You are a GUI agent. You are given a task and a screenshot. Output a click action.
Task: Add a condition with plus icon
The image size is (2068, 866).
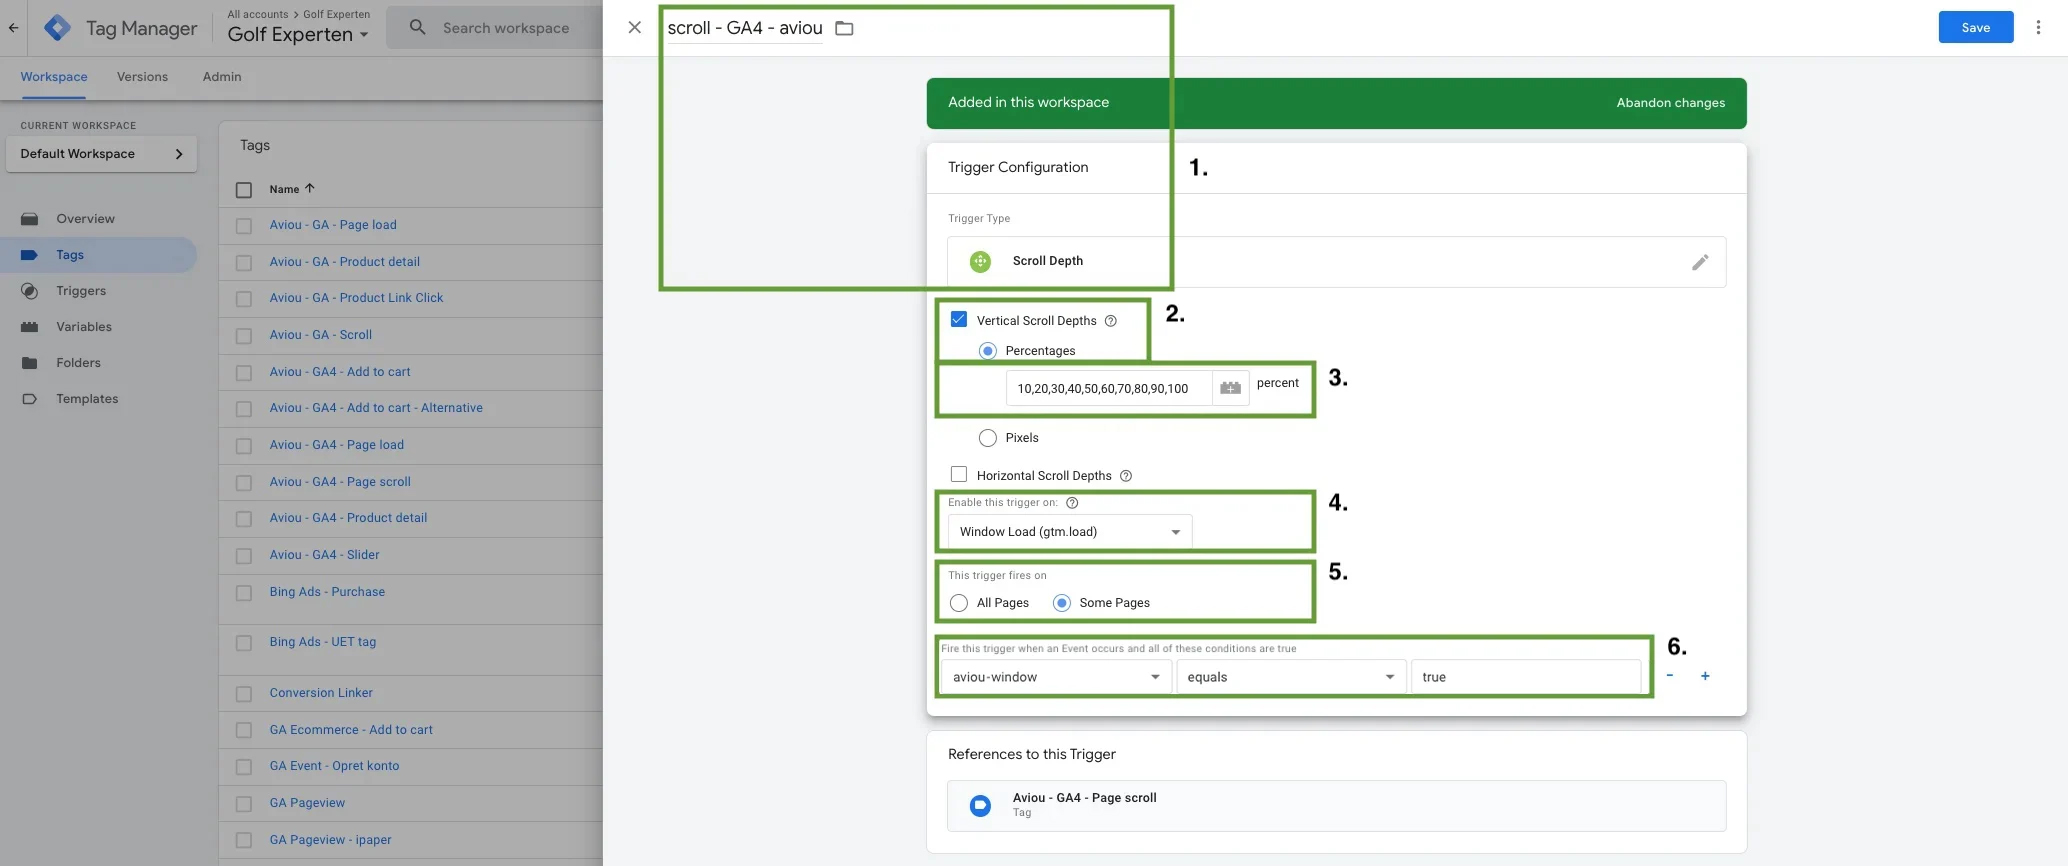[x=1705, y=676]
